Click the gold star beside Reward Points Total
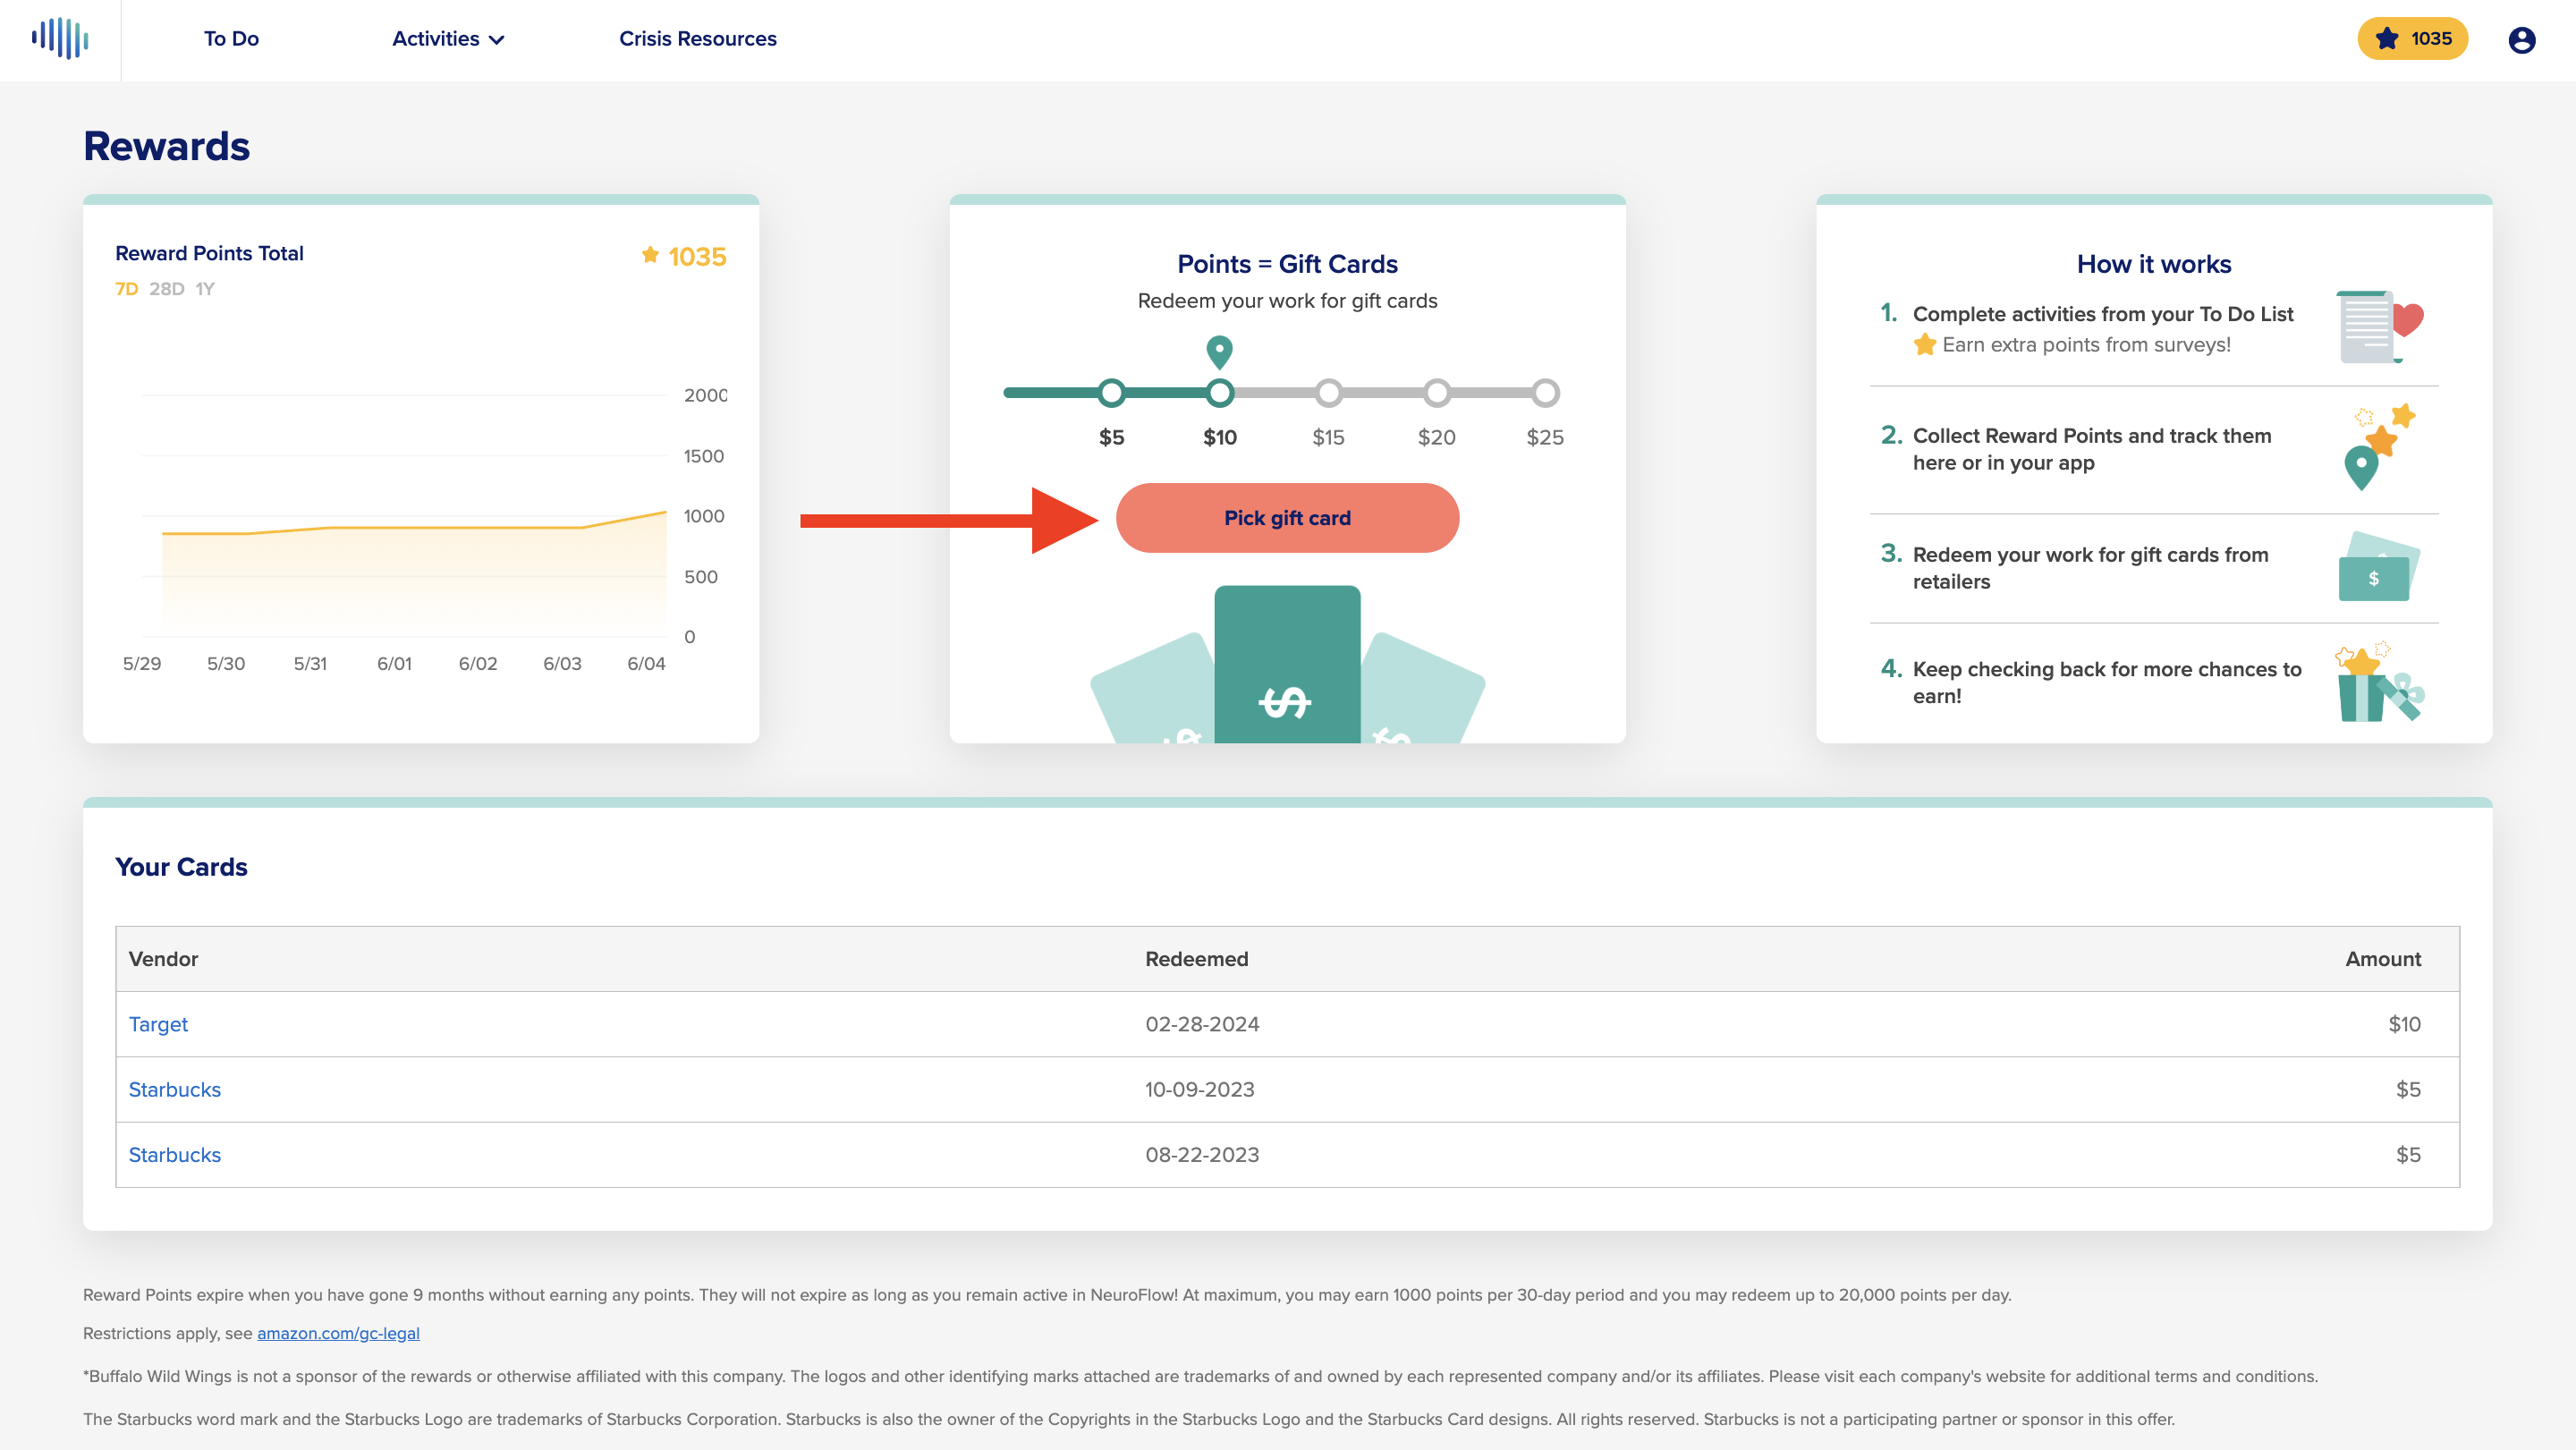Image resolution: width=2576 pixels, height=1450 pixels. pyautogui.click(x=650, y=255)
